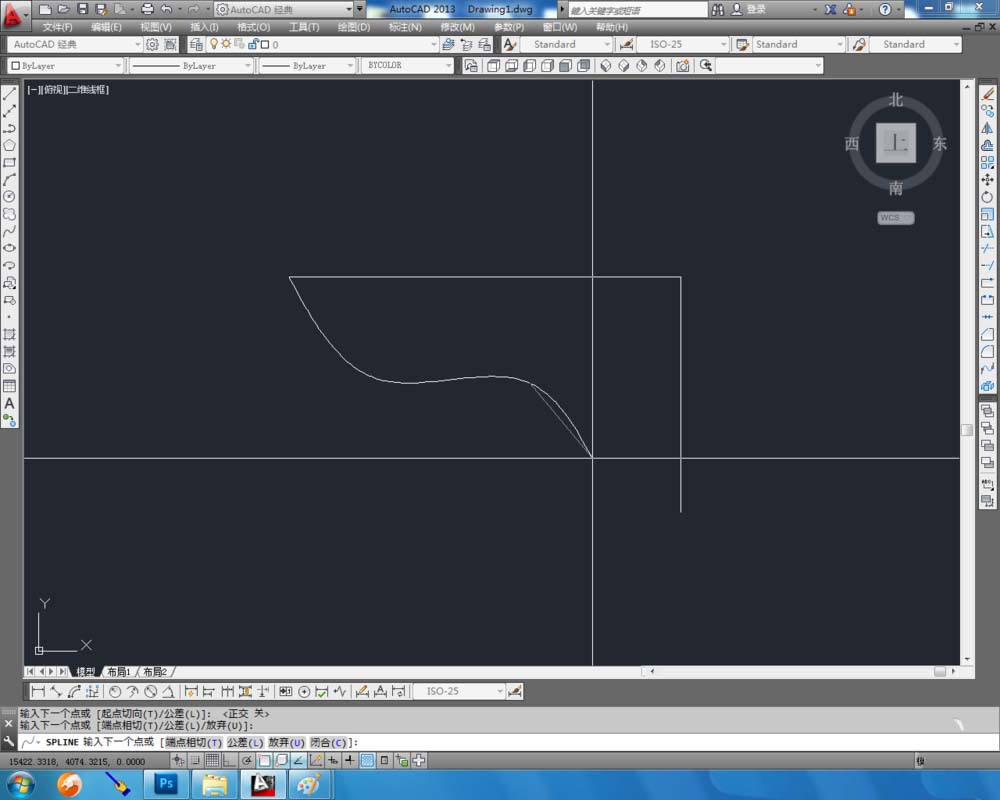The image size is (1000, 800).
Task: Toggle Object Snap Tracking in the status bar
Action: pyautogui.click(x=298, y=760)
